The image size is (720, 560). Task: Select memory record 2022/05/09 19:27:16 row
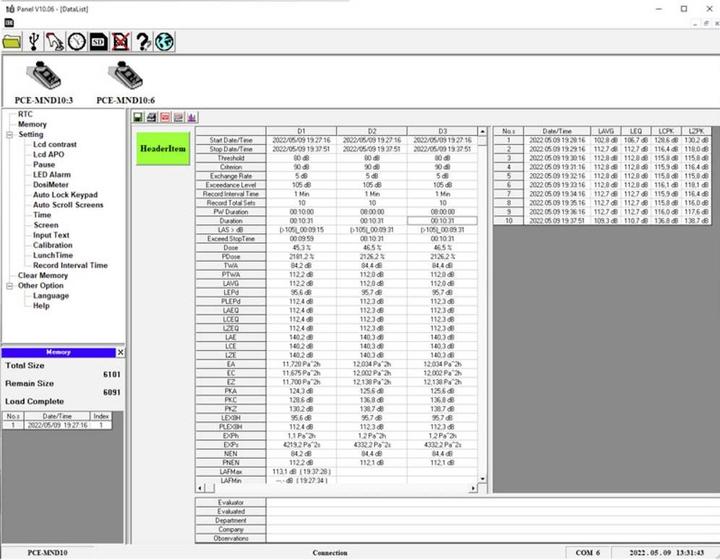tap(57, 426)
